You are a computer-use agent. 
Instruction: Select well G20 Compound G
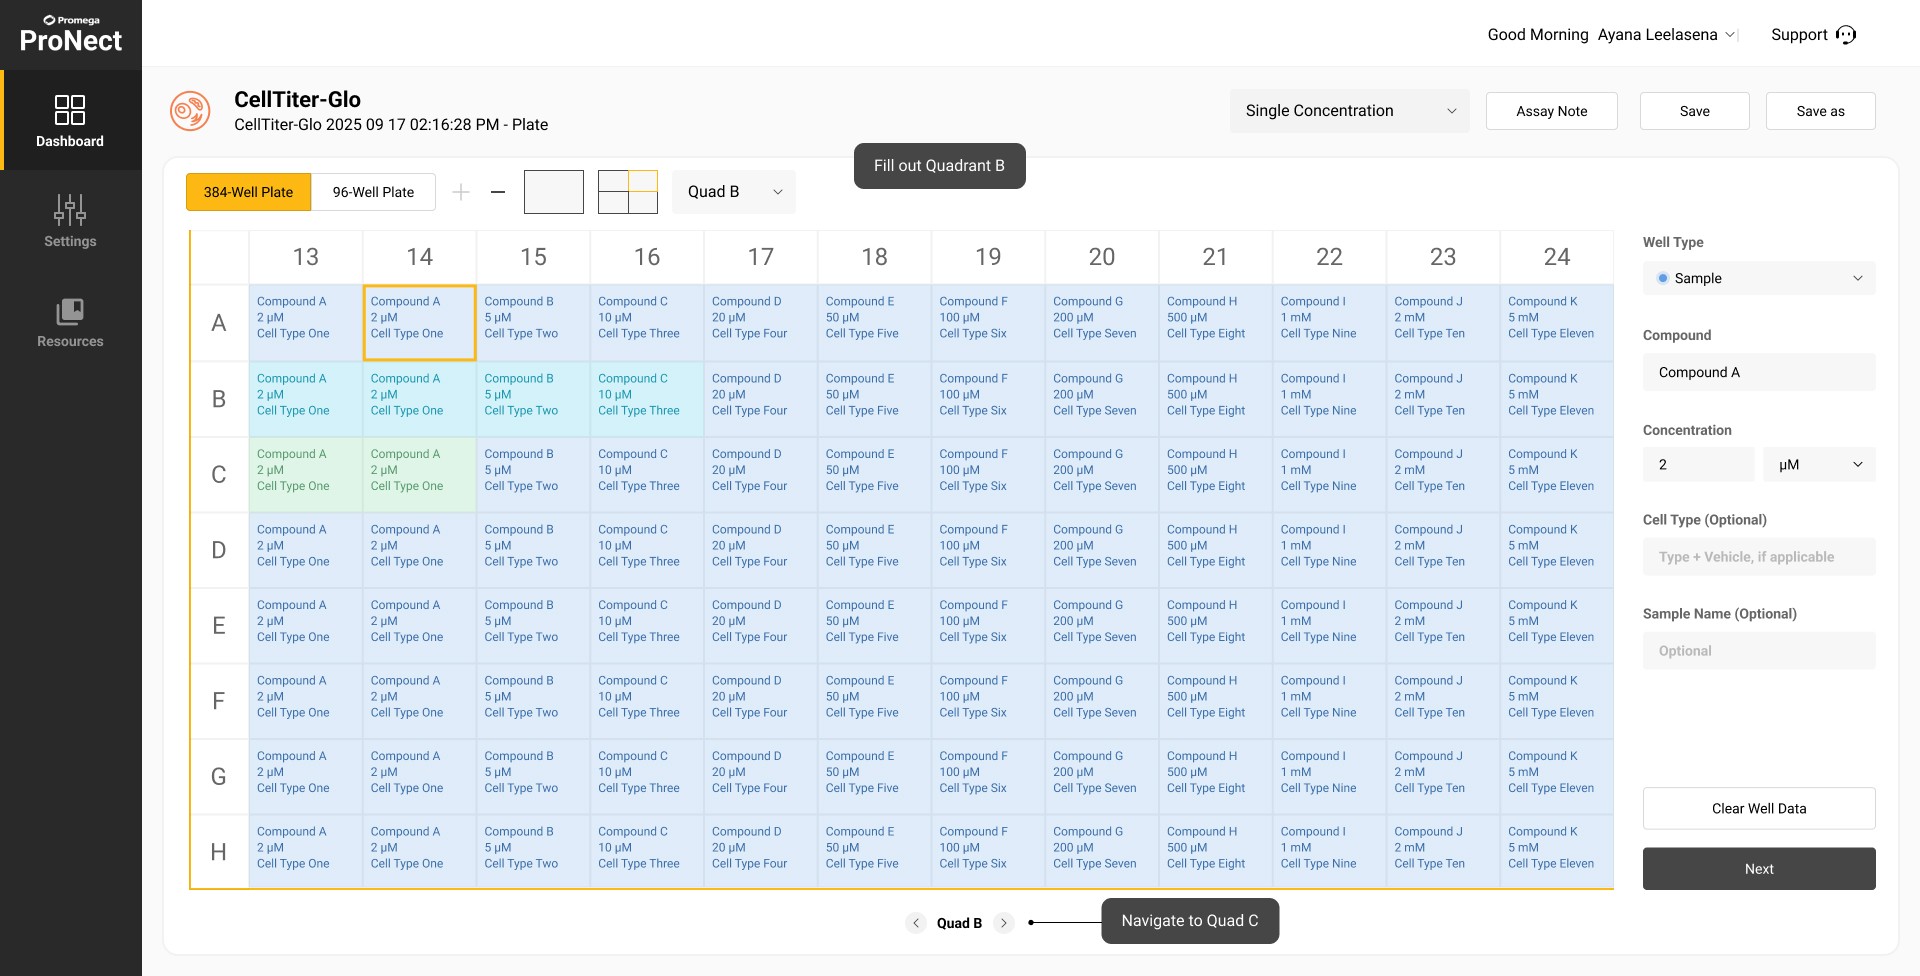point(1102,776)
